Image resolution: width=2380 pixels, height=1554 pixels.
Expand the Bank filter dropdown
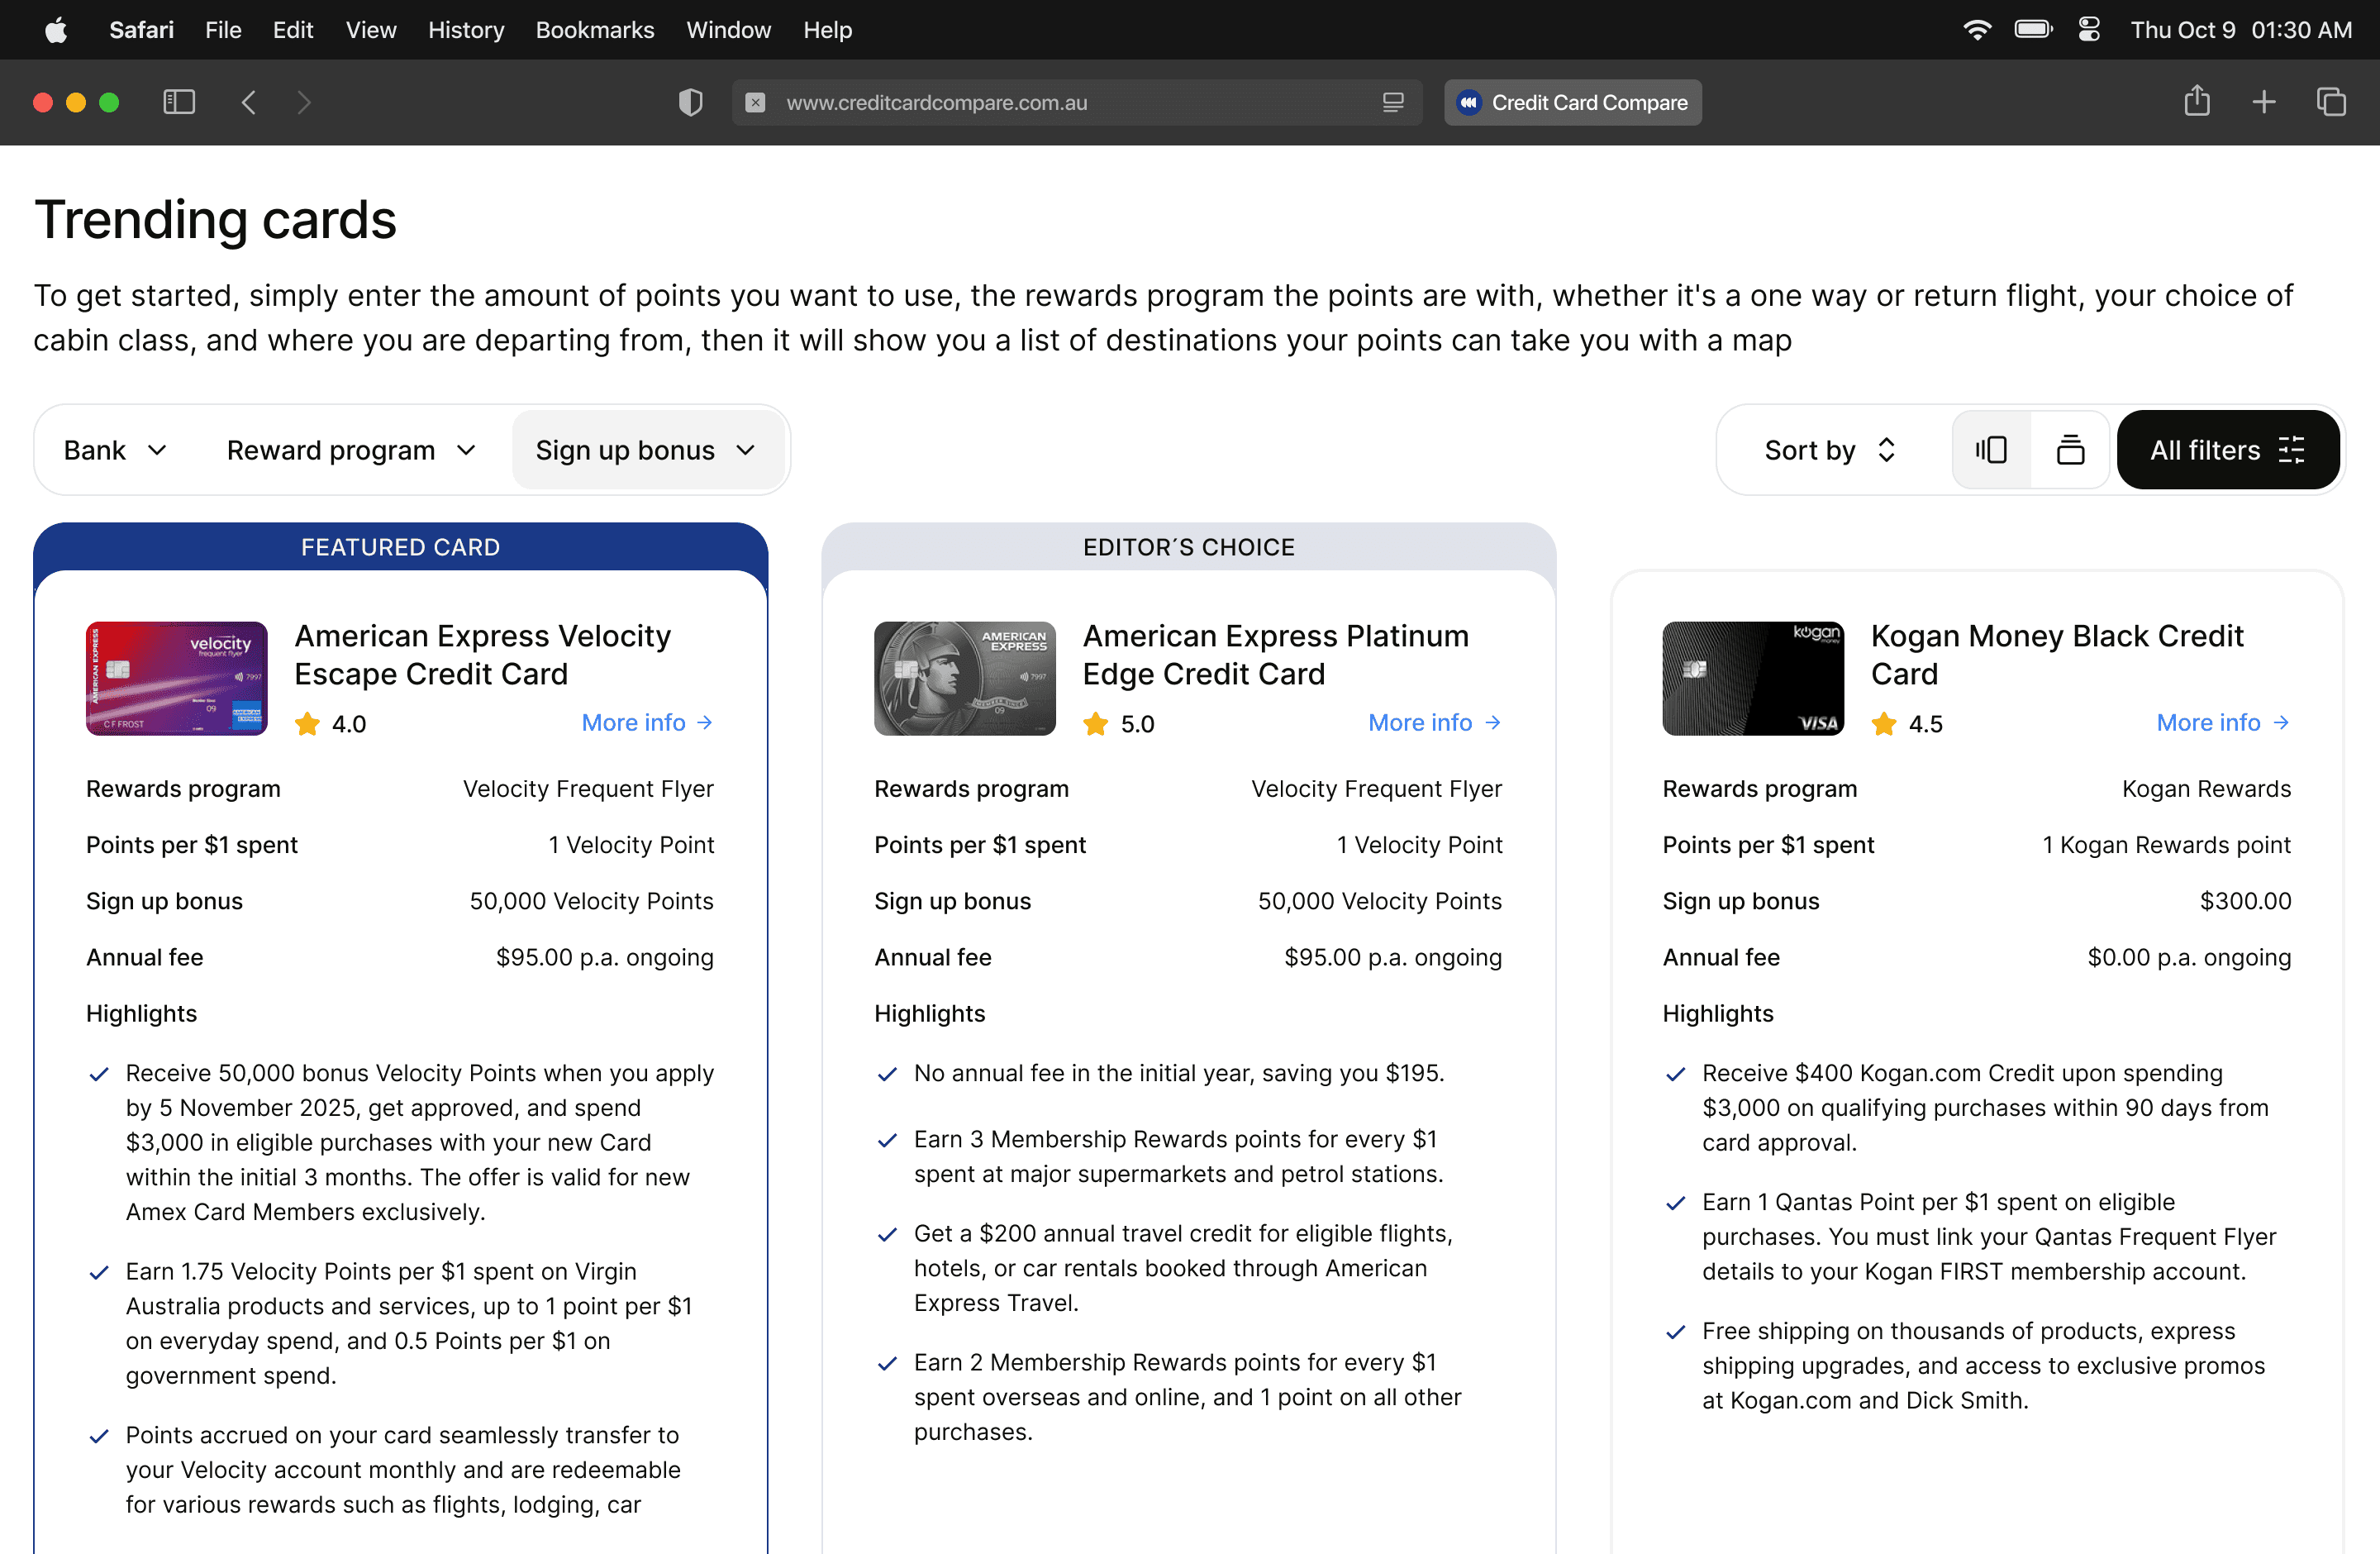pyautogui.click(x=115, y=450)
